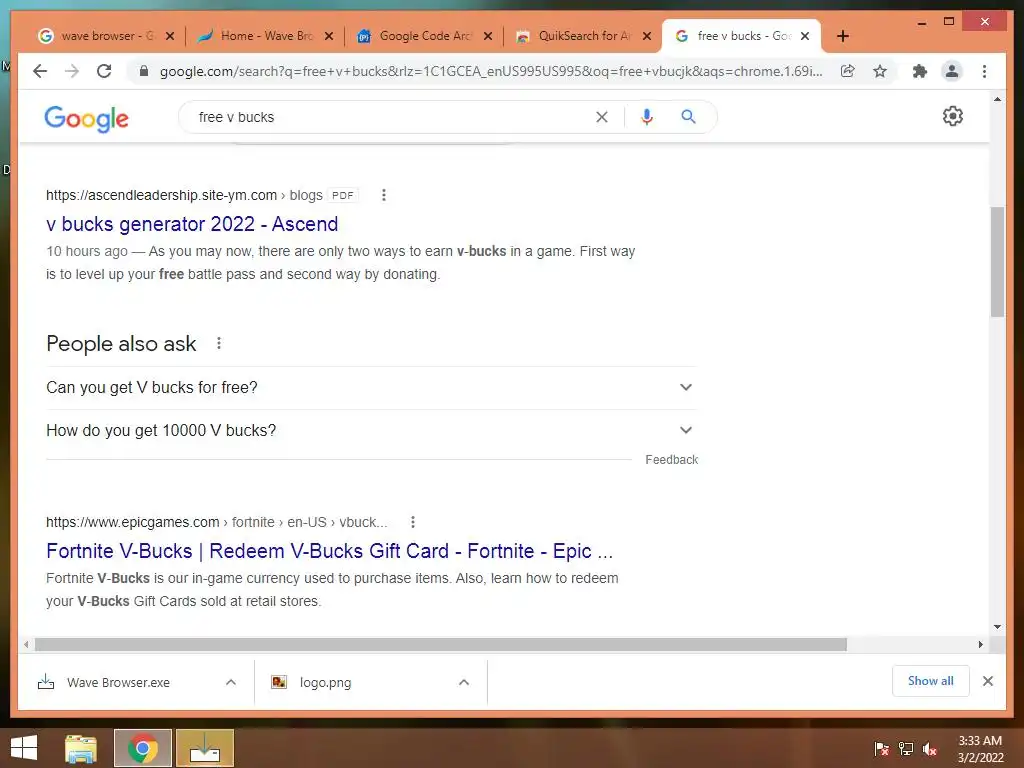The width and height of the screenshot is (1024, 768).
Task: Close the wave browser tab
Action: coord(170,36)
